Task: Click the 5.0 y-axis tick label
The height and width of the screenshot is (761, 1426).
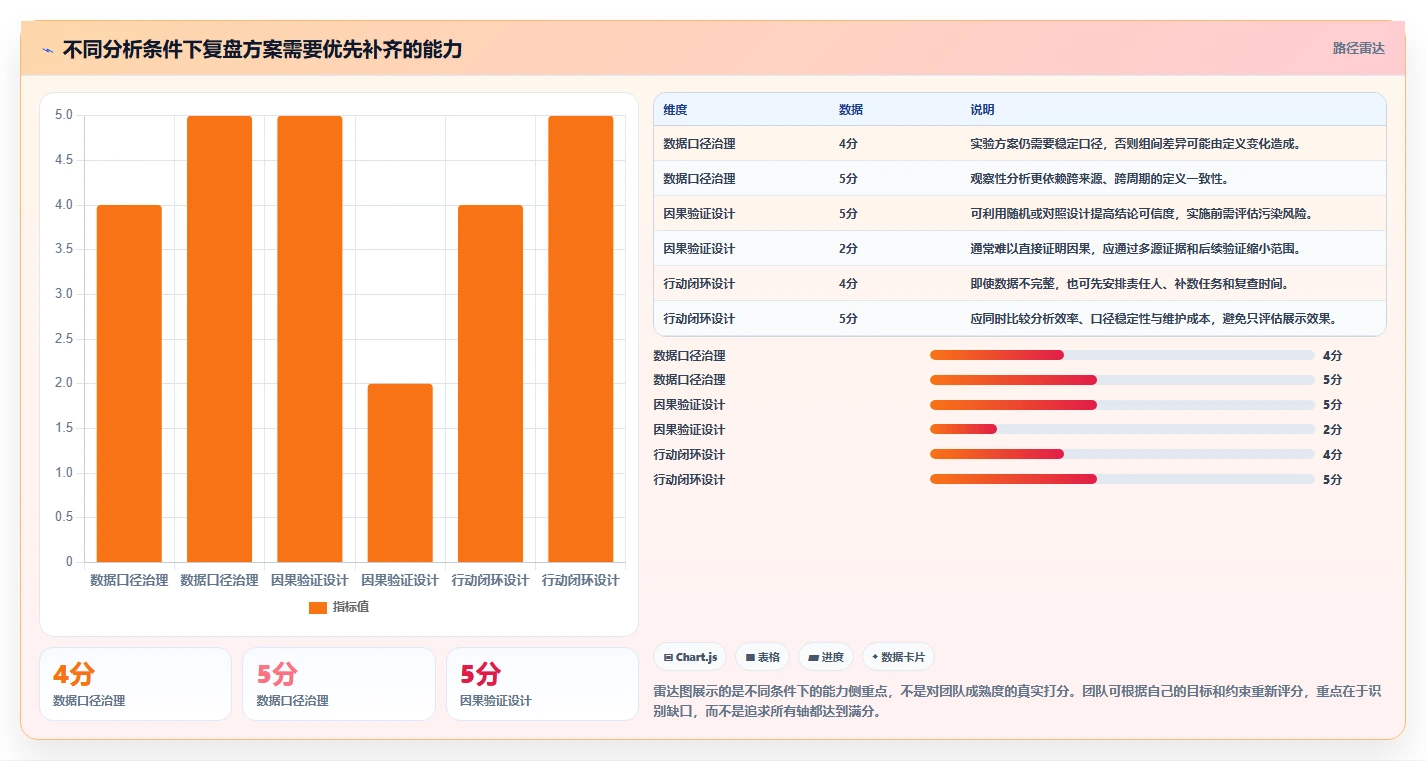Action: 63,115
